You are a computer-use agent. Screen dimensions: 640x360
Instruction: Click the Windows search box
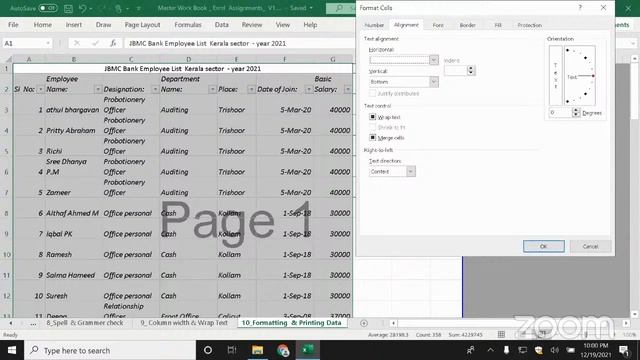110,350
